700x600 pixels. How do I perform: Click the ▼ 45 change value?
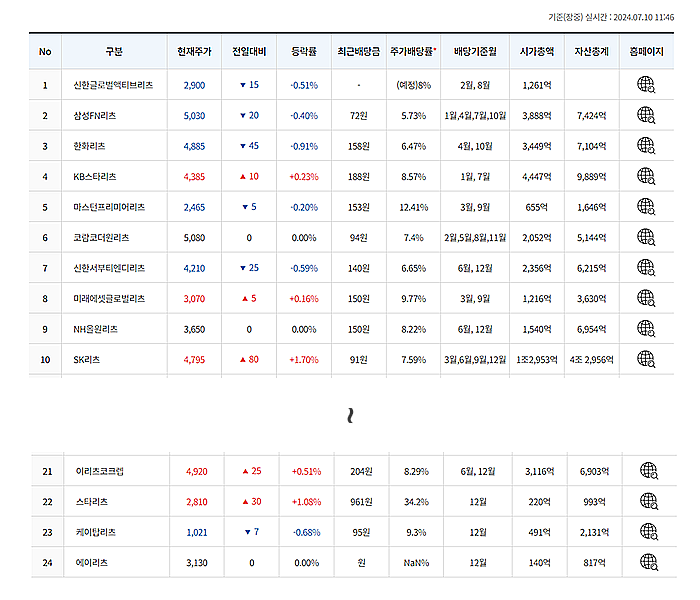pyautogui.click(x=249, y=146)
